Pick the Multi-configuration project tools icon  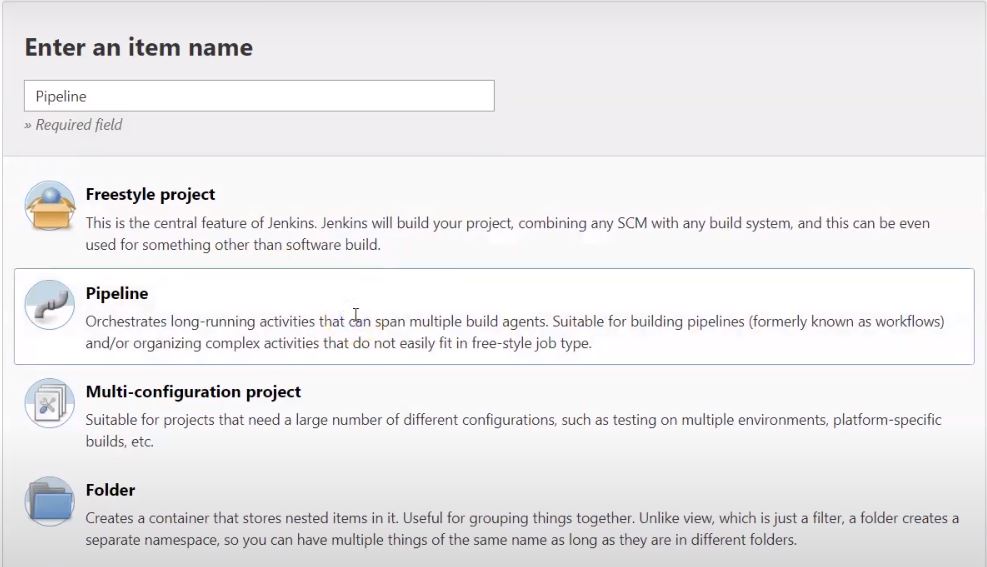coord(50,403)
